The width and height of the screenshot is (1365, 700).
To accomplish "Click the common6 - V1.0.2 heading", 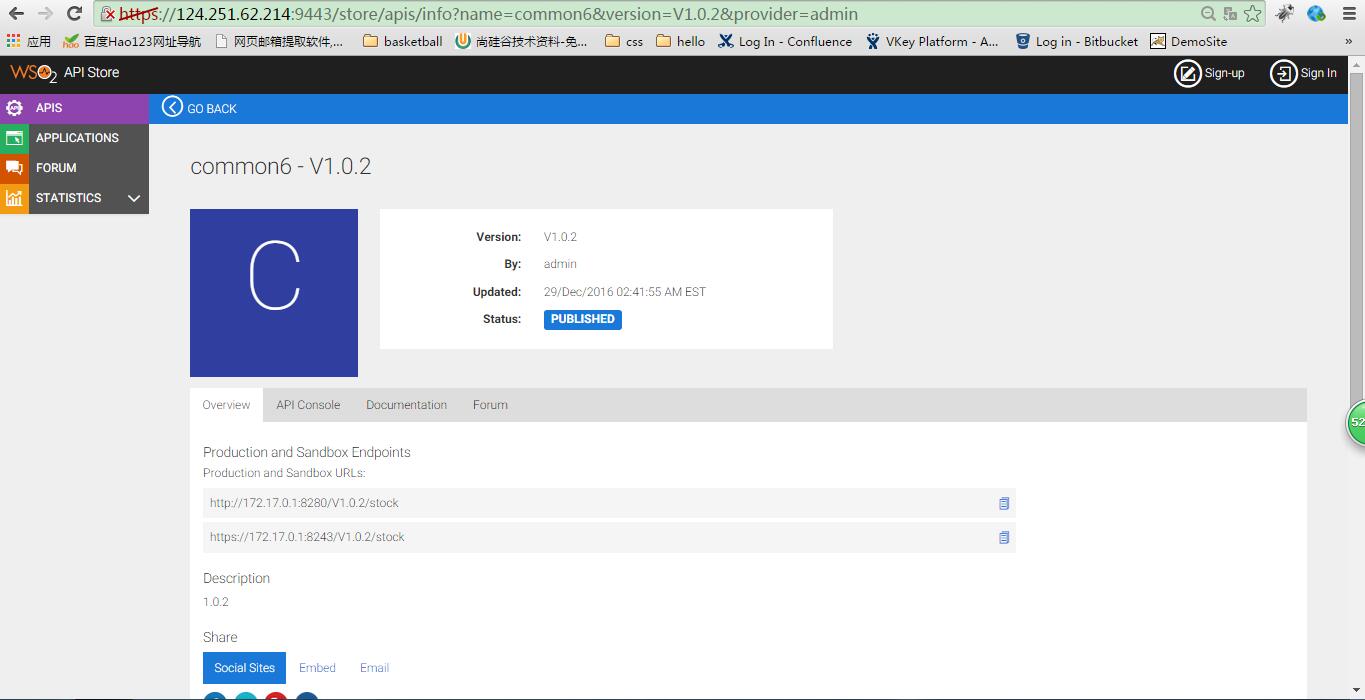I will click(x=281, y=166).
